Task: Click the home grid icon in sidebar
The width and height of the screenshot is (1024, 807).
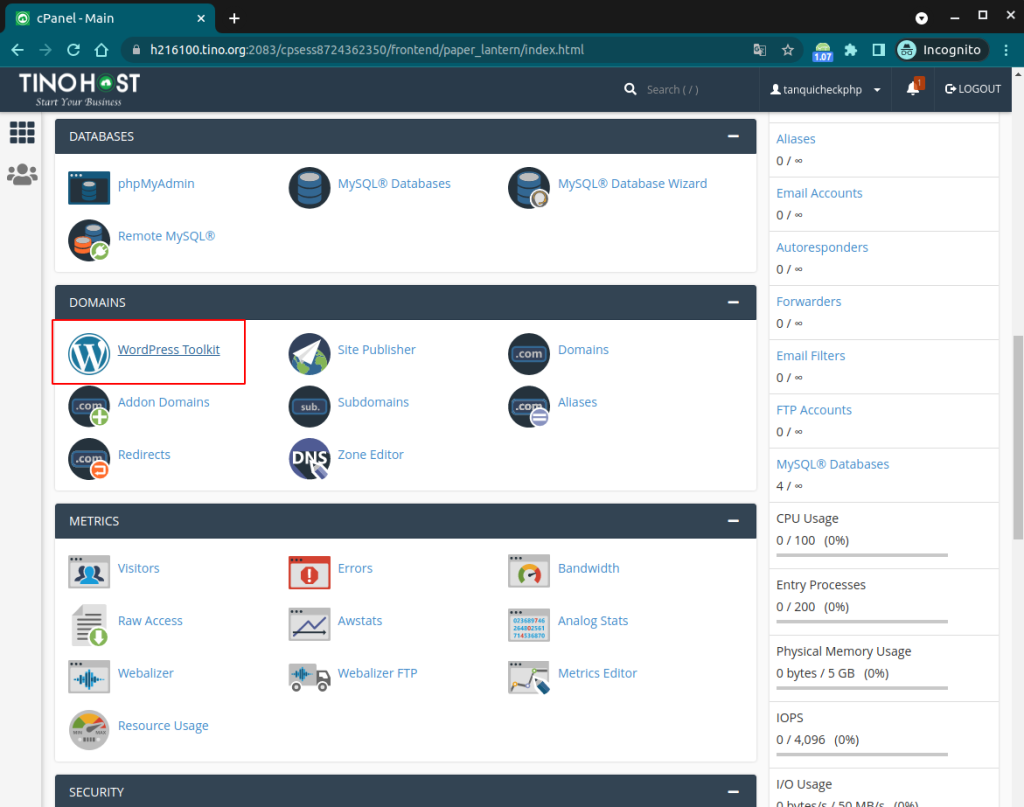Action: point(22,133)
